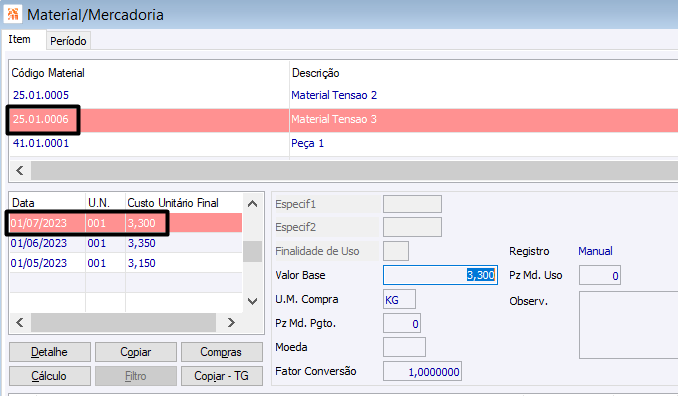Click U.N. column header
The image size is (678, 396).
(x=99, y=203)
